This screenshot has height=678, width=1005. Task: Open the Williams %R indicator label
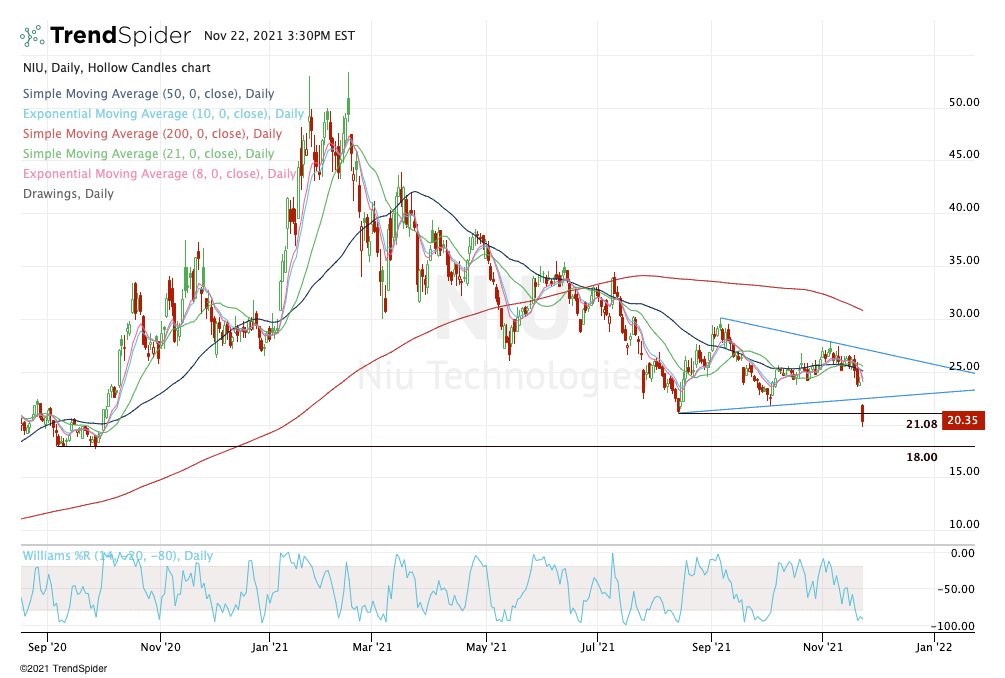pos(117,556)
